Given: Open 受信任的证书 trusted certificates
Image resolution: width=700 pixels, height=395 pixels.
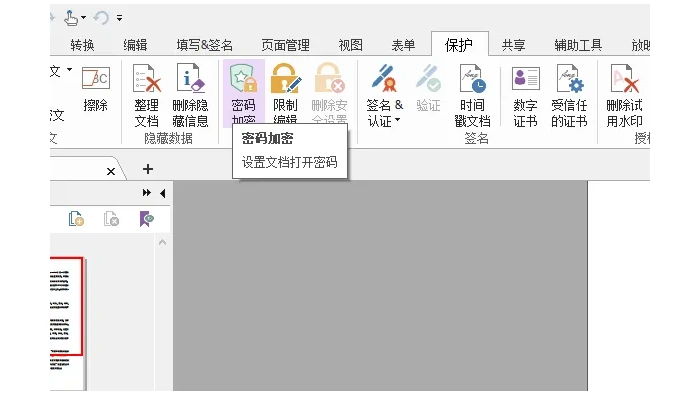Looking at the screenshot, I should [569, 96].
